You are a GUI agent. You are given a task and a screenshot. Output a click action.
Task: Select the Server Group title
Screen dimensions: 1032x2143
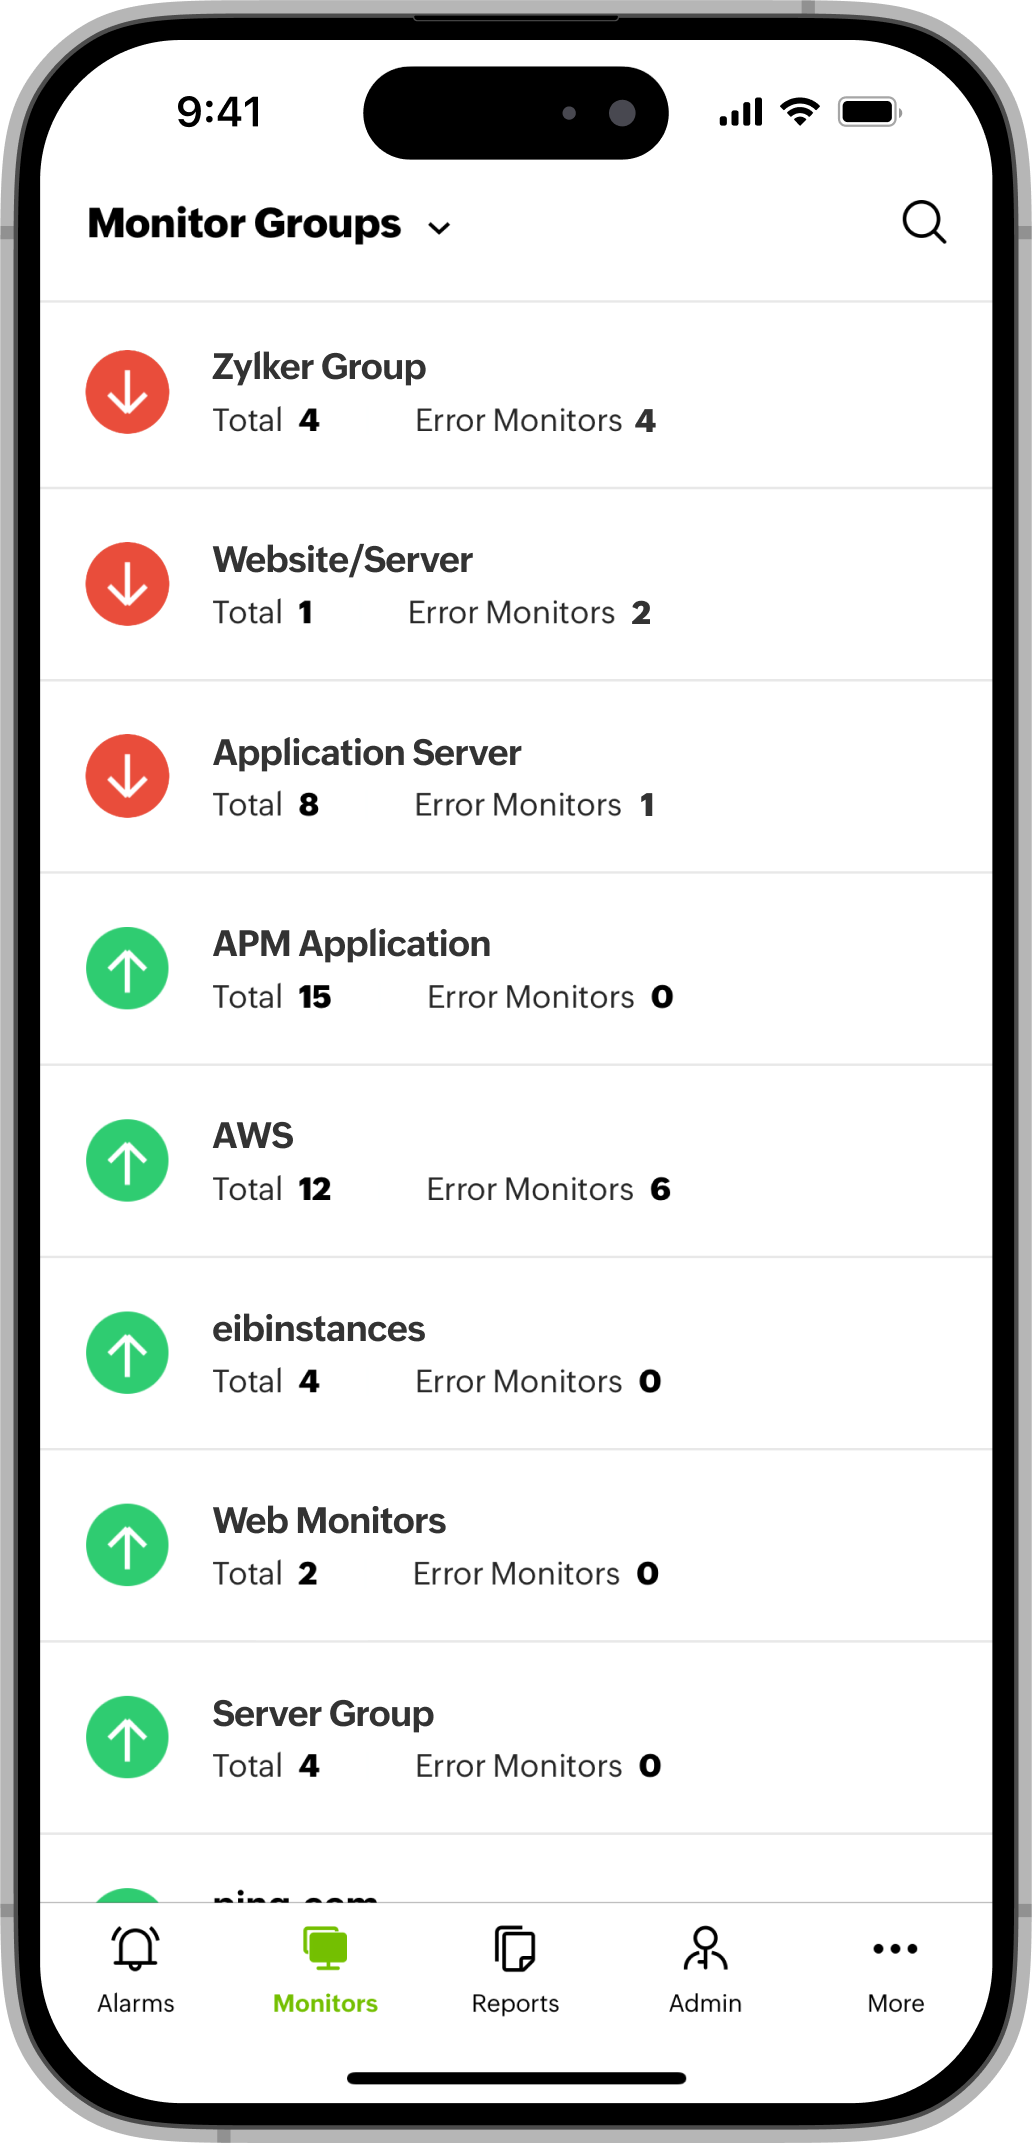(x=323, y=1713)
